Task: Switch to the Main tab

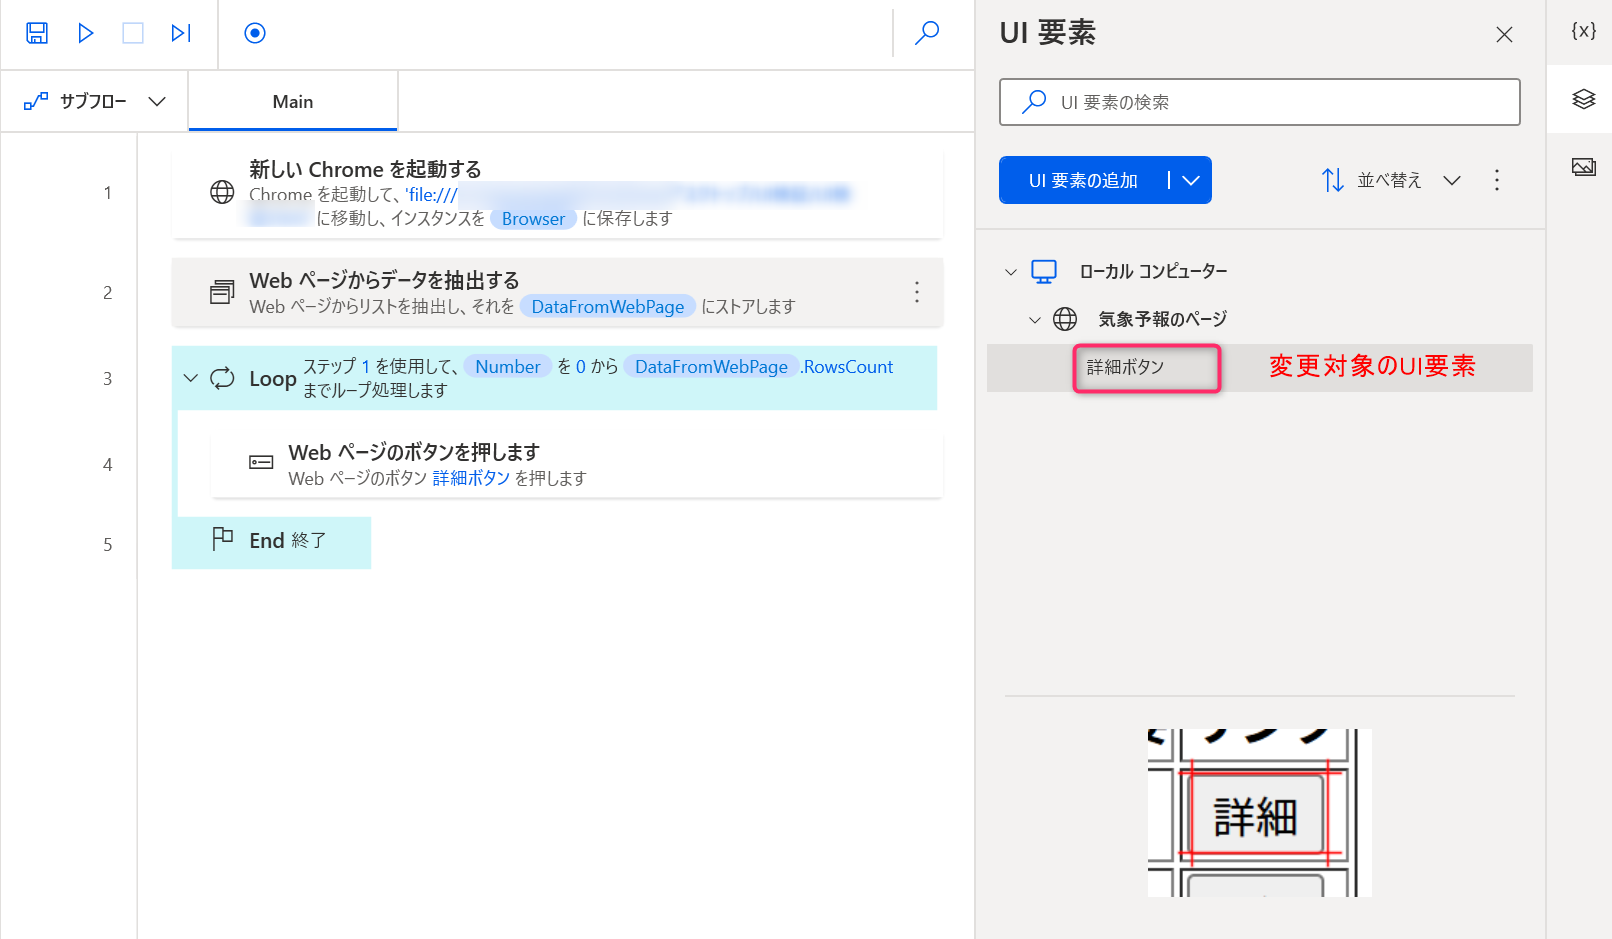Action: point(293,101)
